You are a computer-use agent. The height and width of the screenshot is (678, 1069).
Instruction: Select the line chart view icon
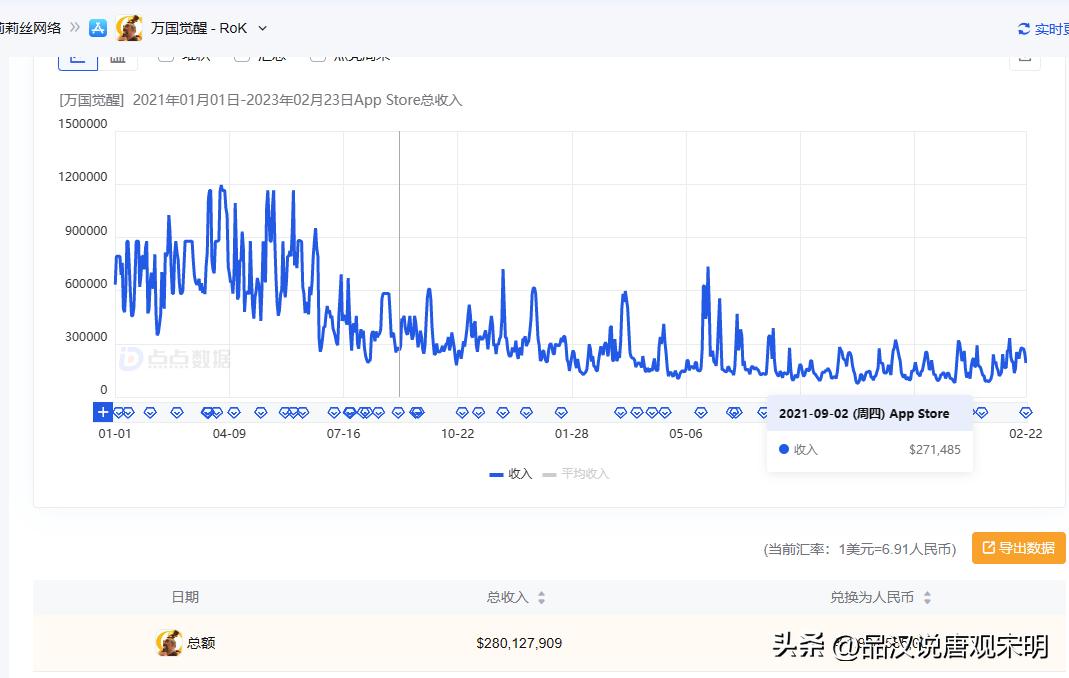pyautogui.click(x=78, y=57)
